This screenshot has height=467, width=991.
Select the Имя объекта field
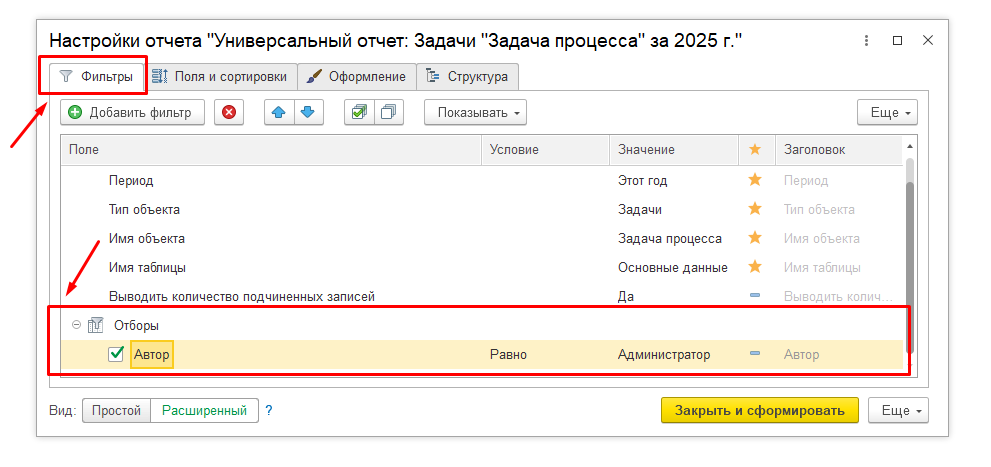pyautogui.click(x=147, y=238)
